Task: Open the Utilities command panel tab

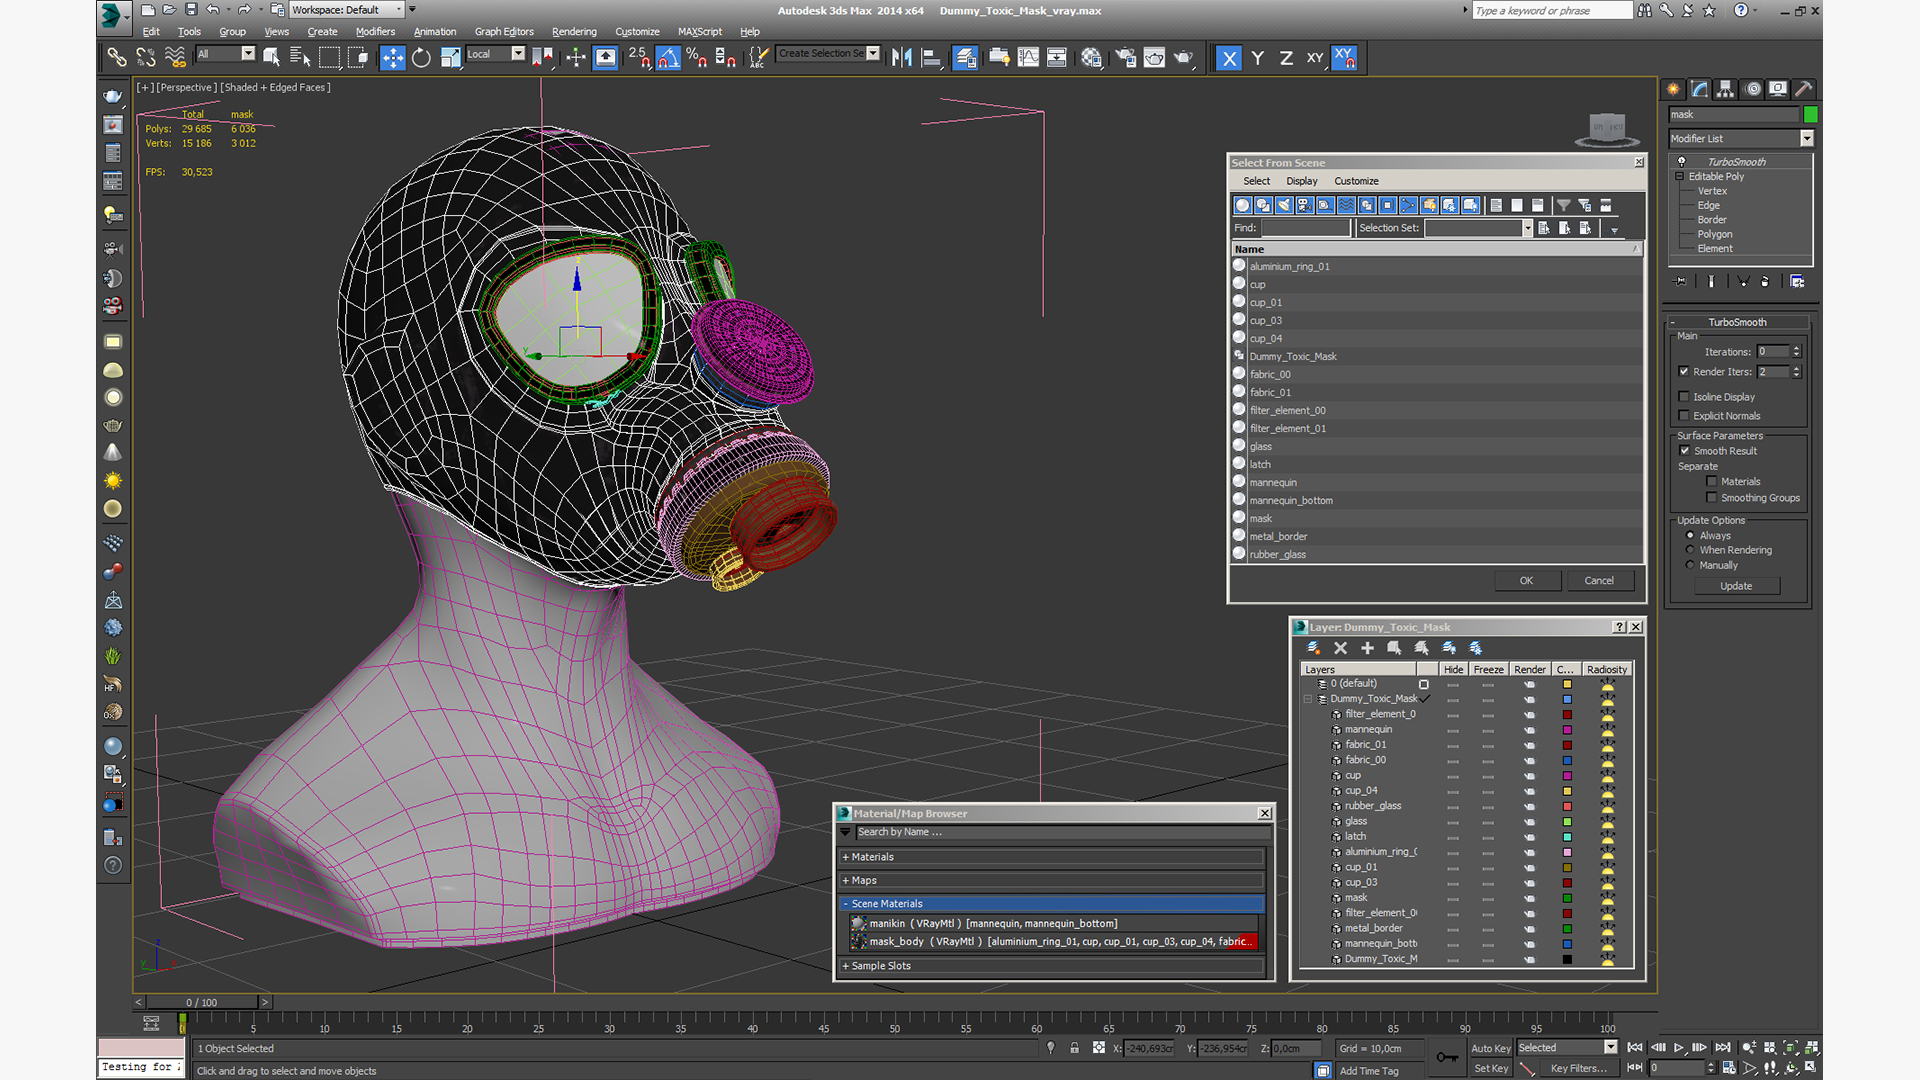Action: 1803,89
